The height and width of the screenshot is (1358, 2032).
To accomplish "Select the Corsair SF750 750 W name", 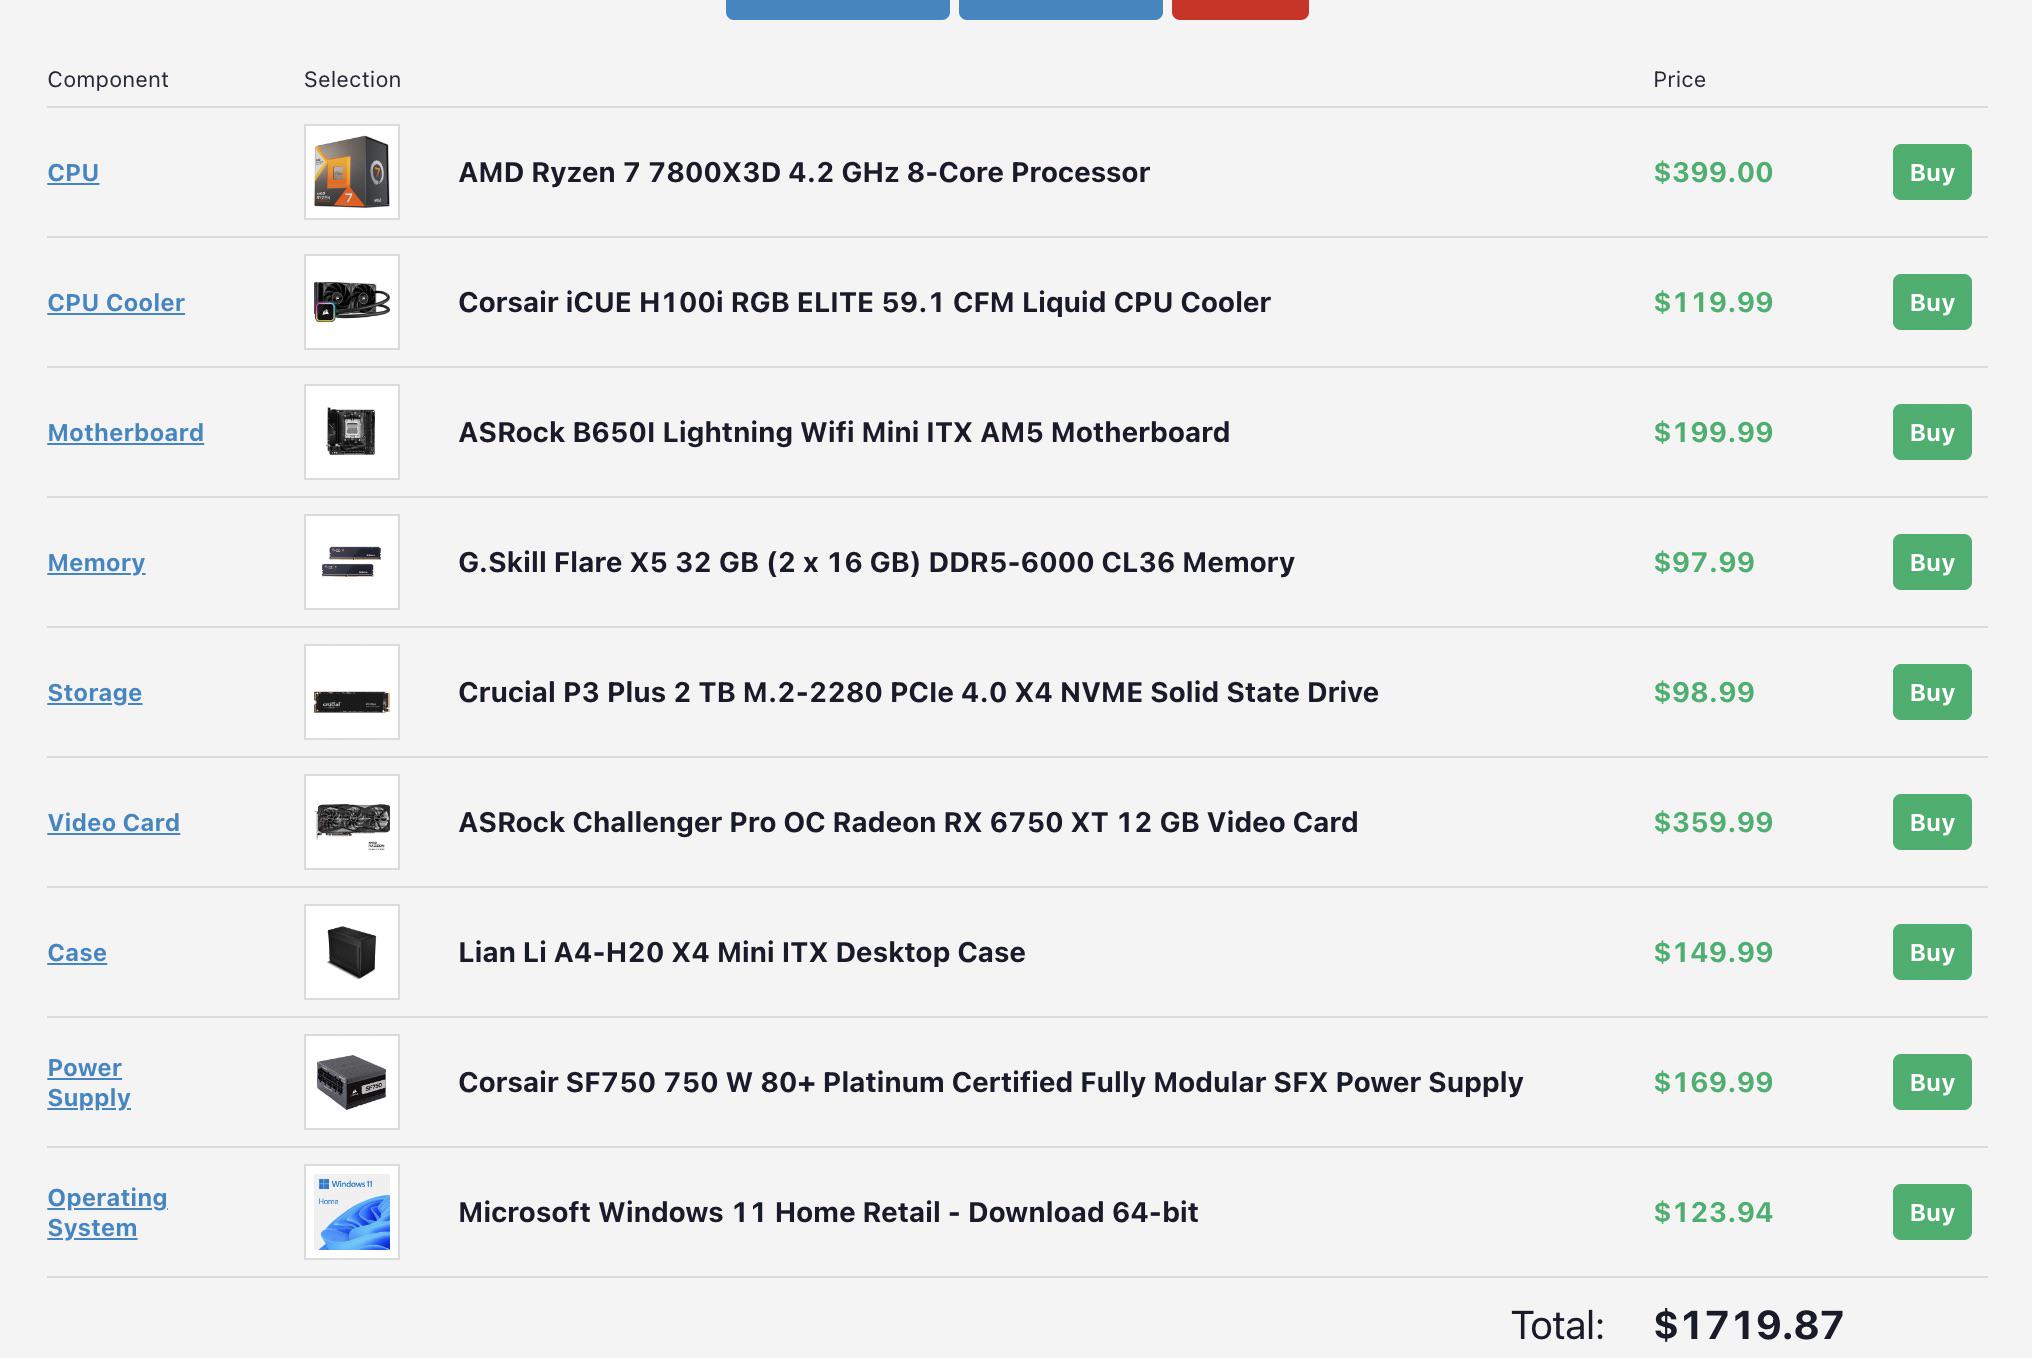I will [x=990, y=1082].
